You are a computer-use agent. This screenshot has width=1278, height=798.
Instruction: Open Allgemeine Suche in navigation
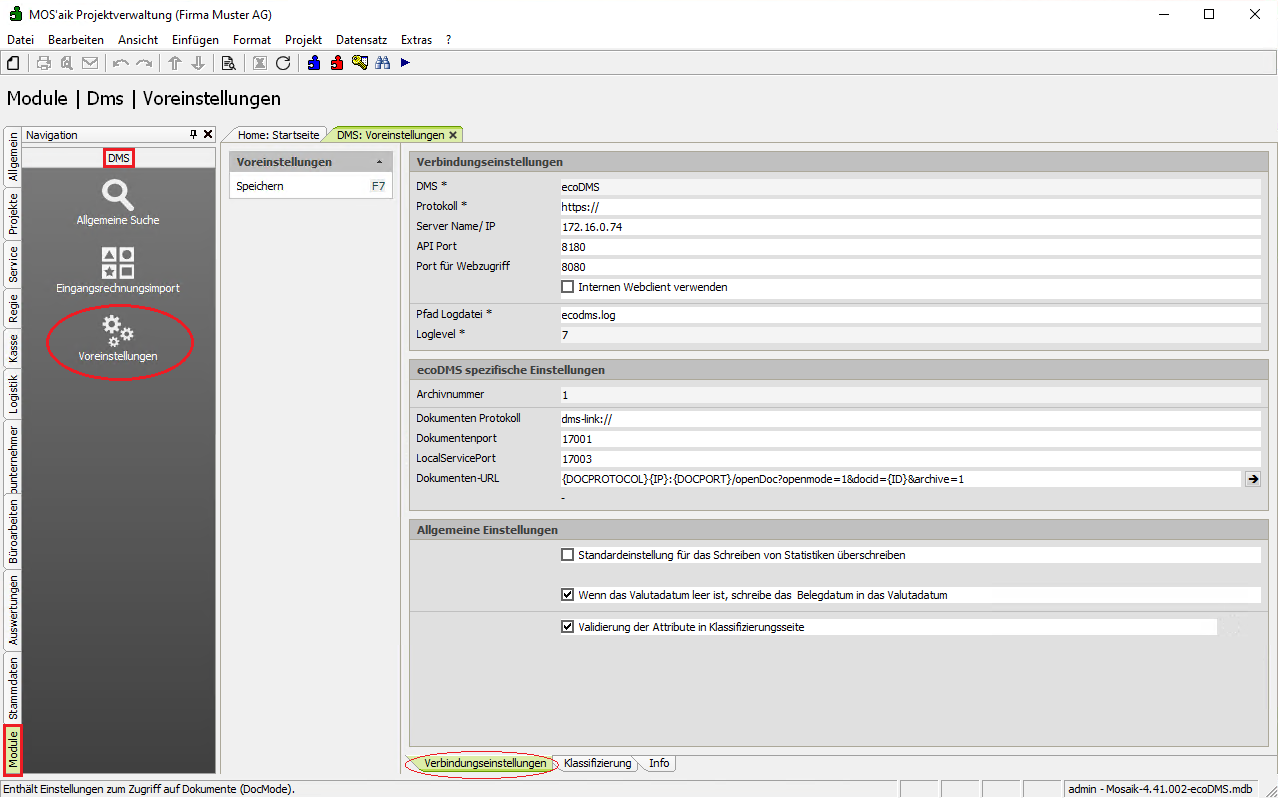coord(118,203)
